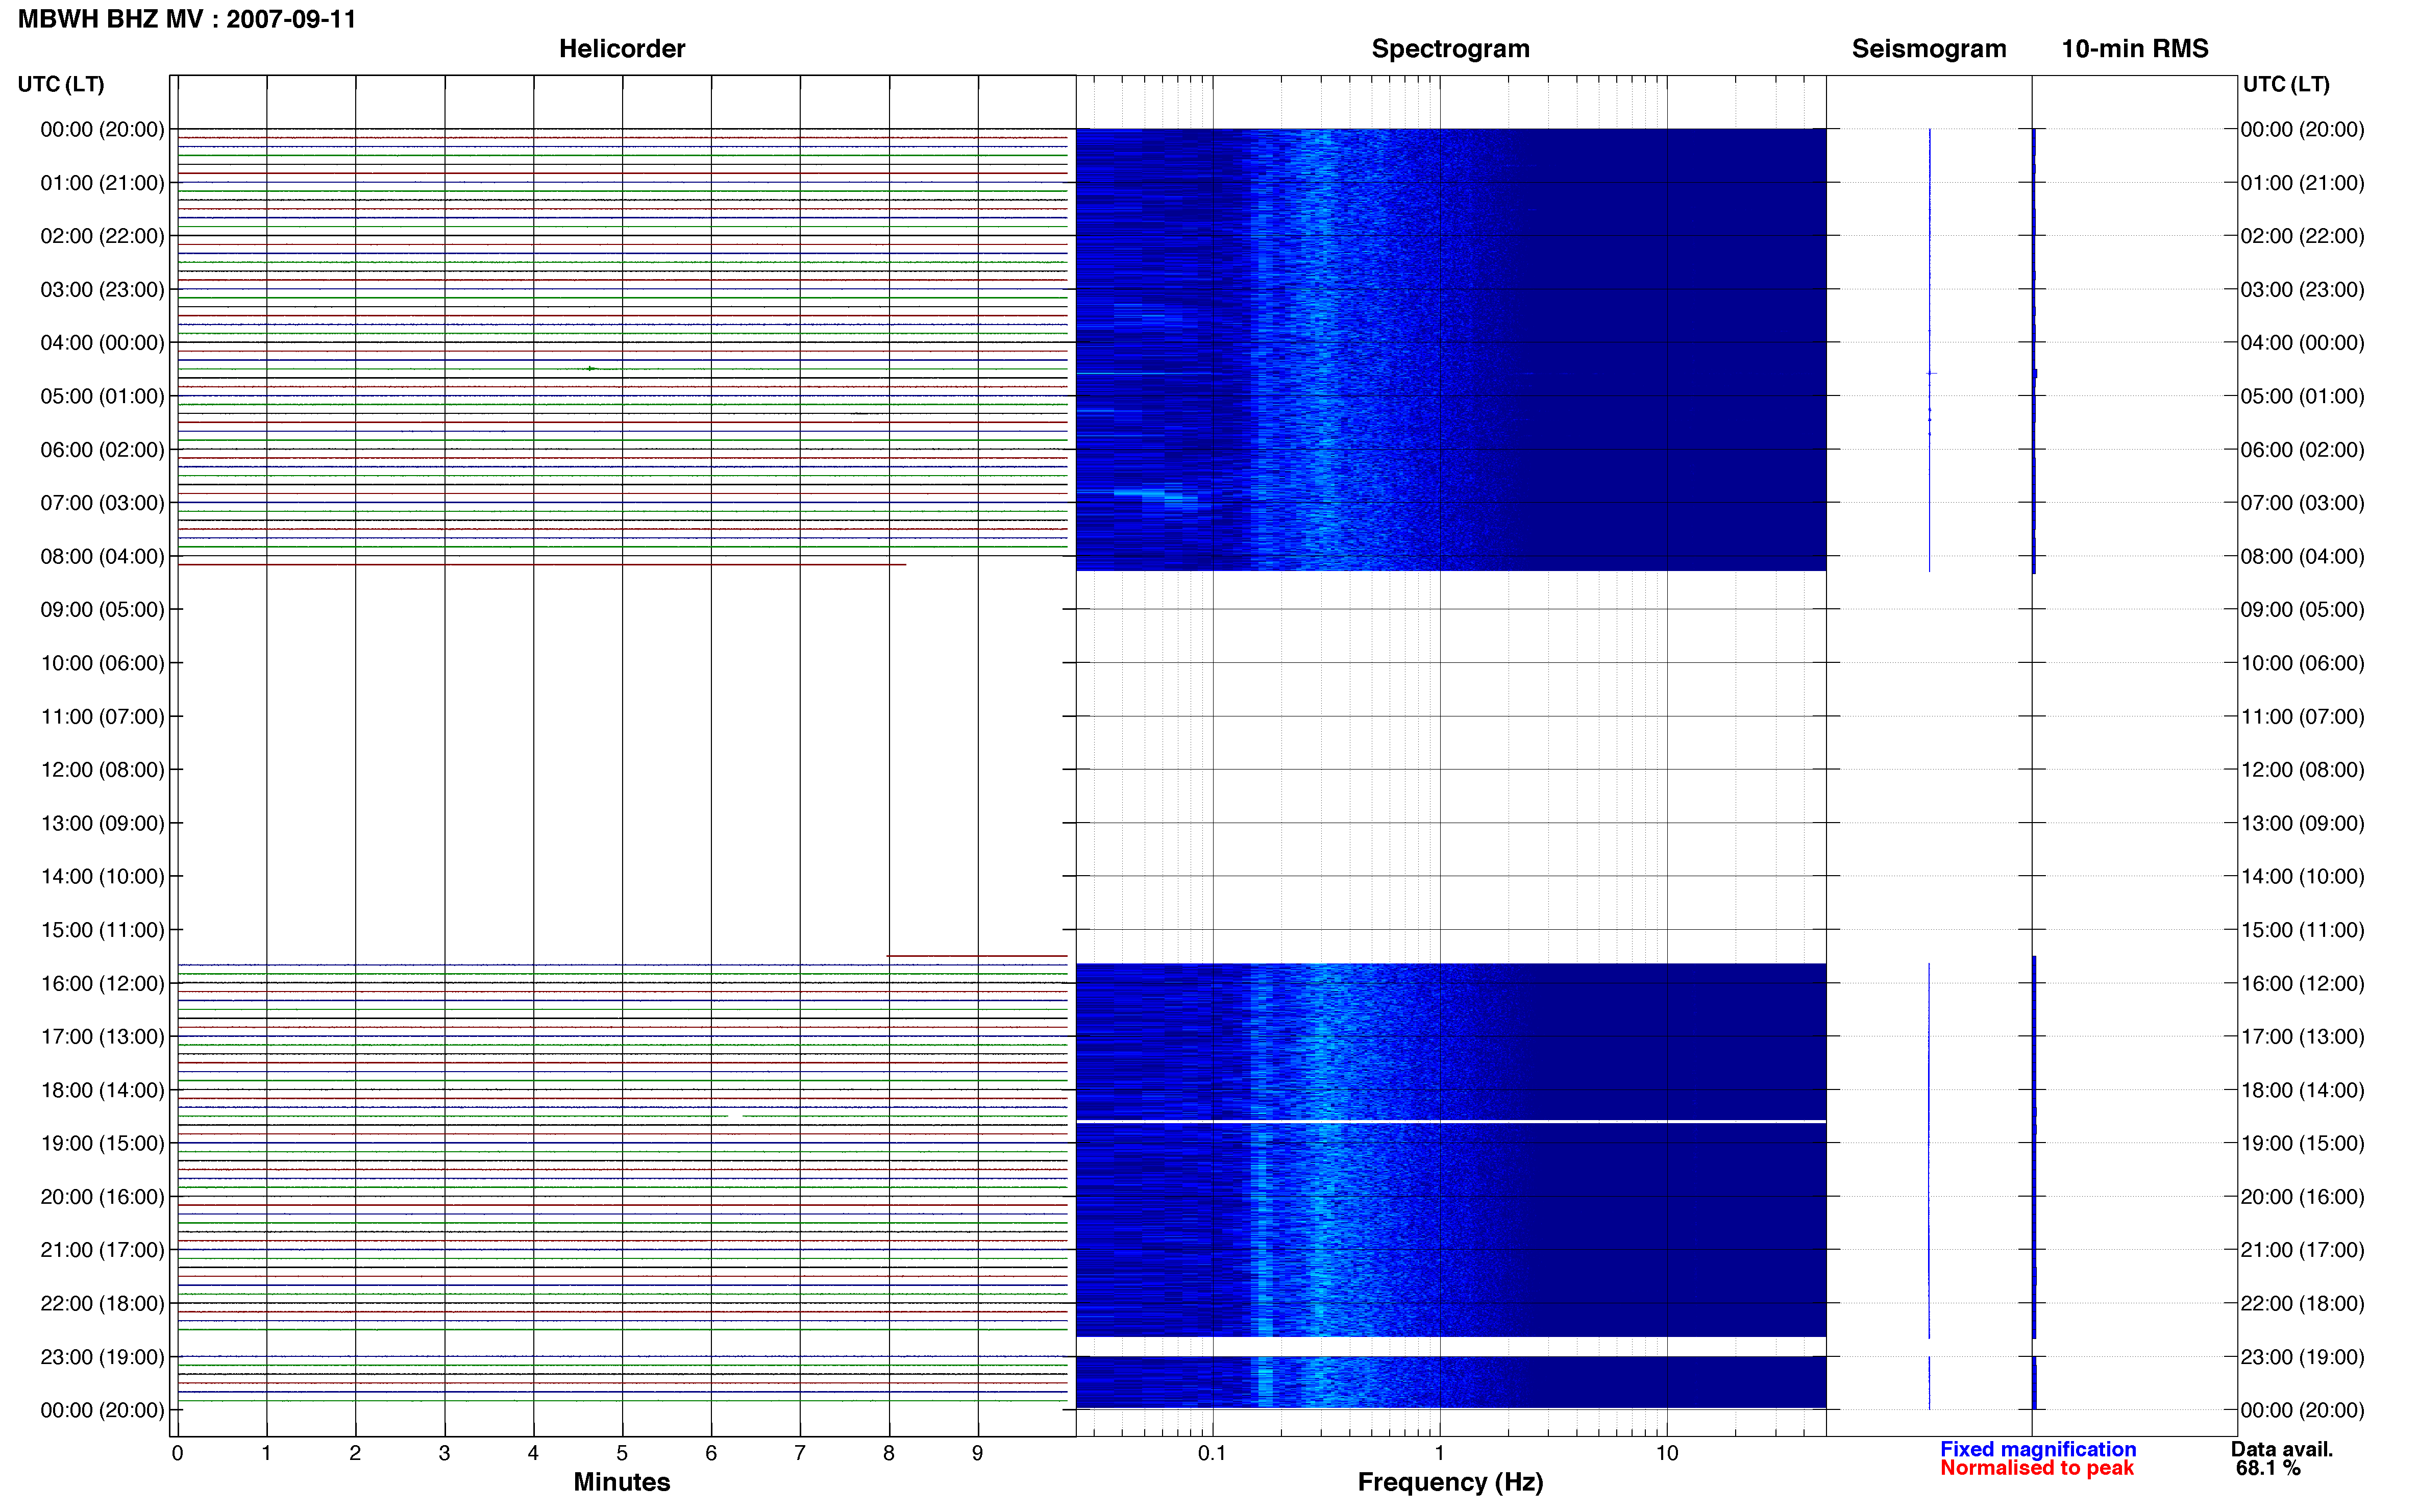The width and height of the screenshot is (2419, 1512).
Task: Select minute tick 6 on the Helicorder axis
Action: (x=711, y=1453)
